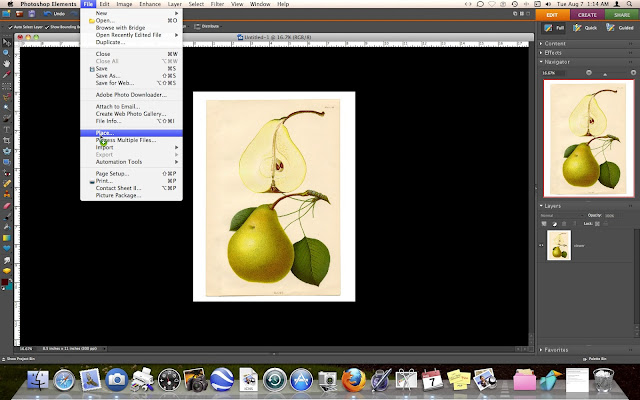Switch to the SHARE tab

point(622,15)
